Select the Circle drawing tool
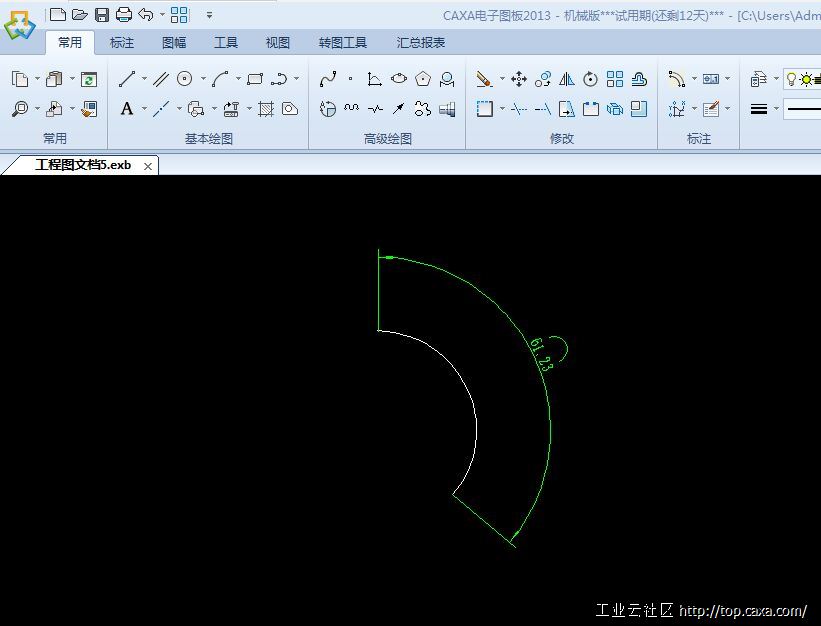This screenshot has height=626, width=821. 184,79
